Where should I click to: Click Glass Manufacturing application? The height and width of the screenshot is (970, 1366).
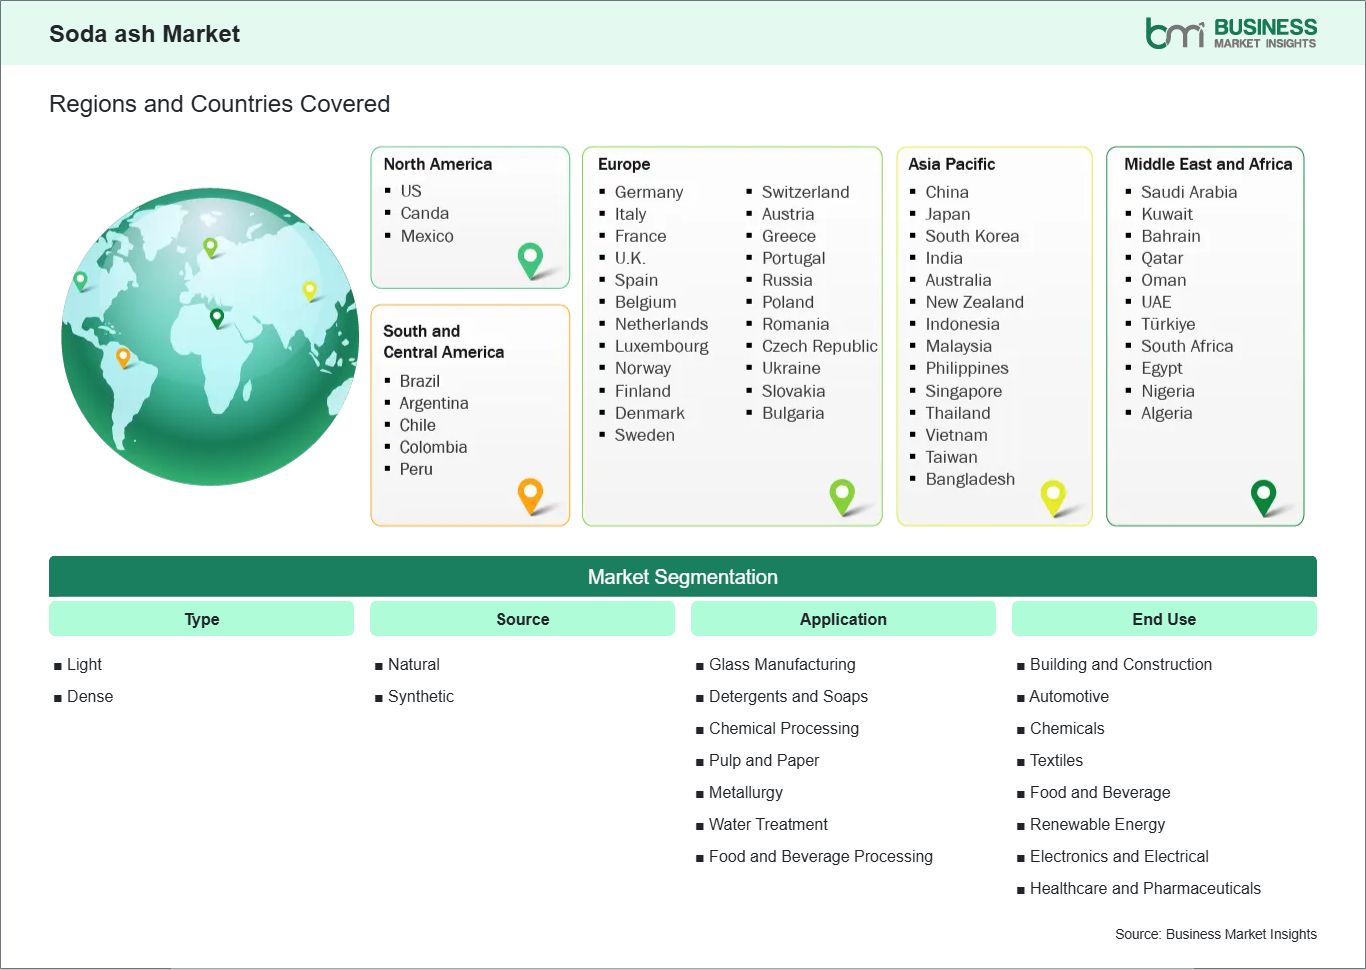point(782,664)
